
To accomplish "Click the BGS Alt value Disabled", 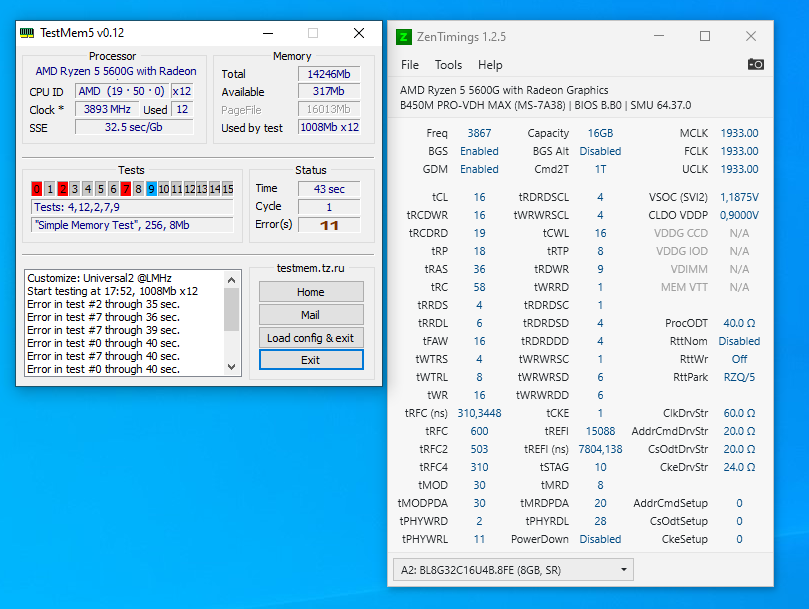I will click(600, 151).
